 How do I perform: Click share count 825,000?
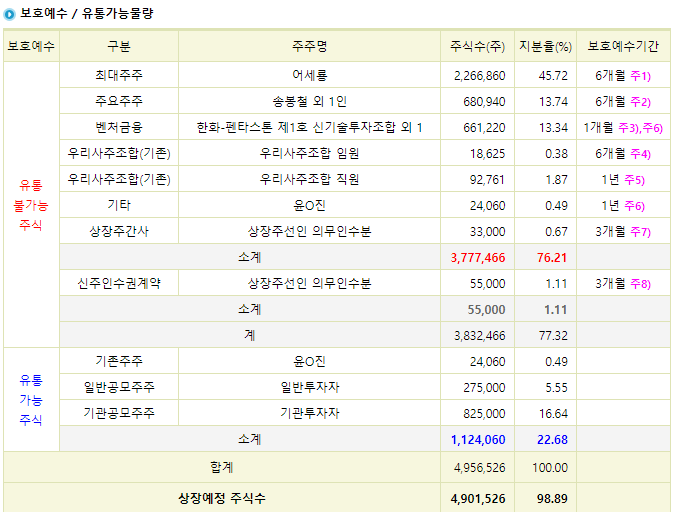(x=484, y=414)
